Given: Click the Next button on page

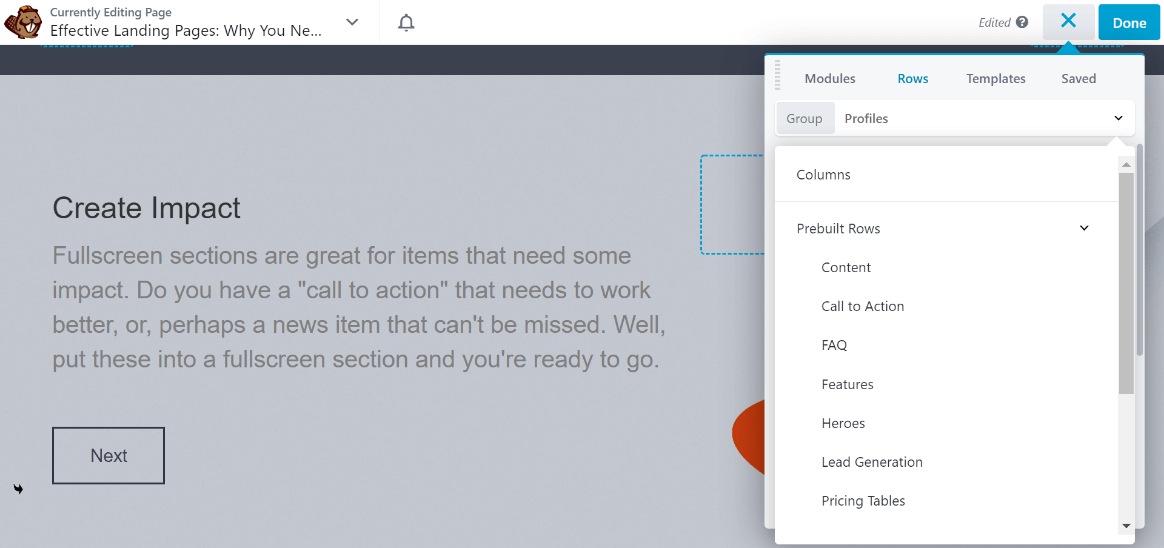Looking at the screenshot, I should pos(108,455).
